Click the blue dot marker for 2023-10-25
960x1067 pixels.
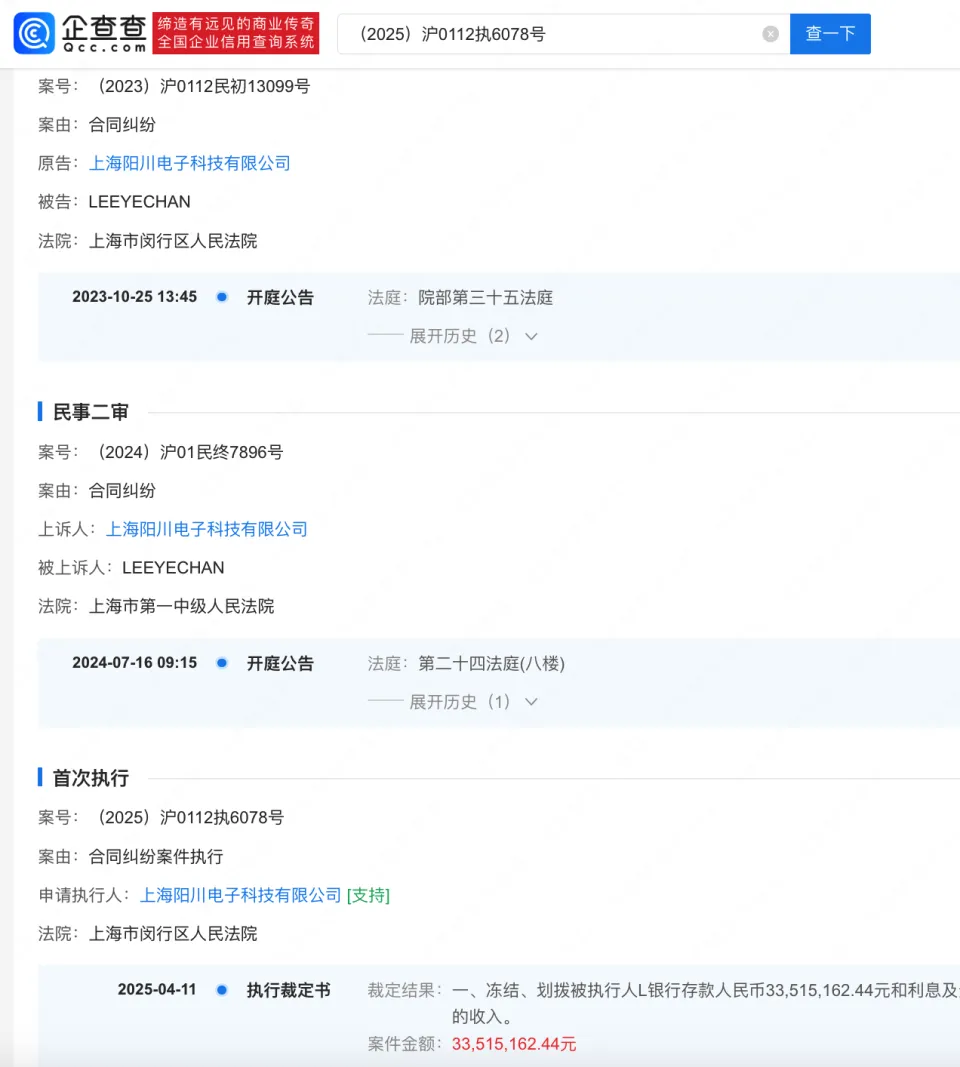pyautogui.click(x=222, y=297)
